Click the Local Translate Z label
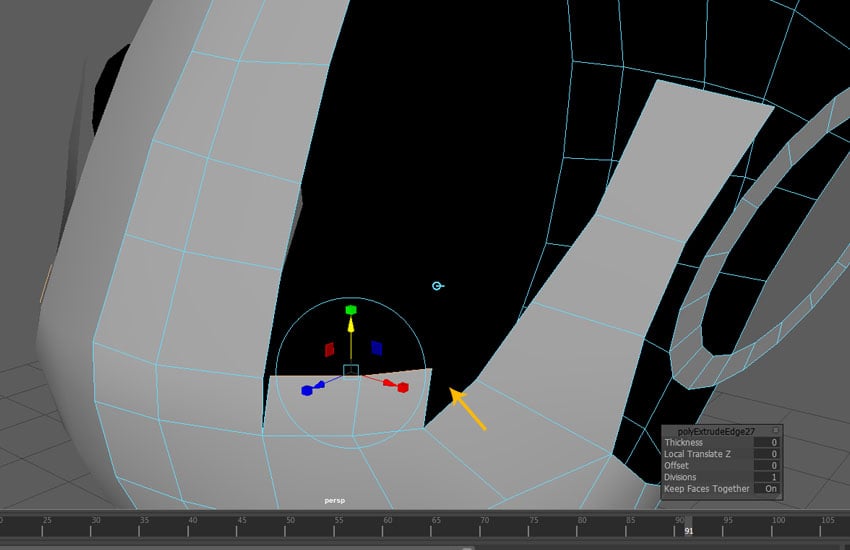 click(697, 454)
